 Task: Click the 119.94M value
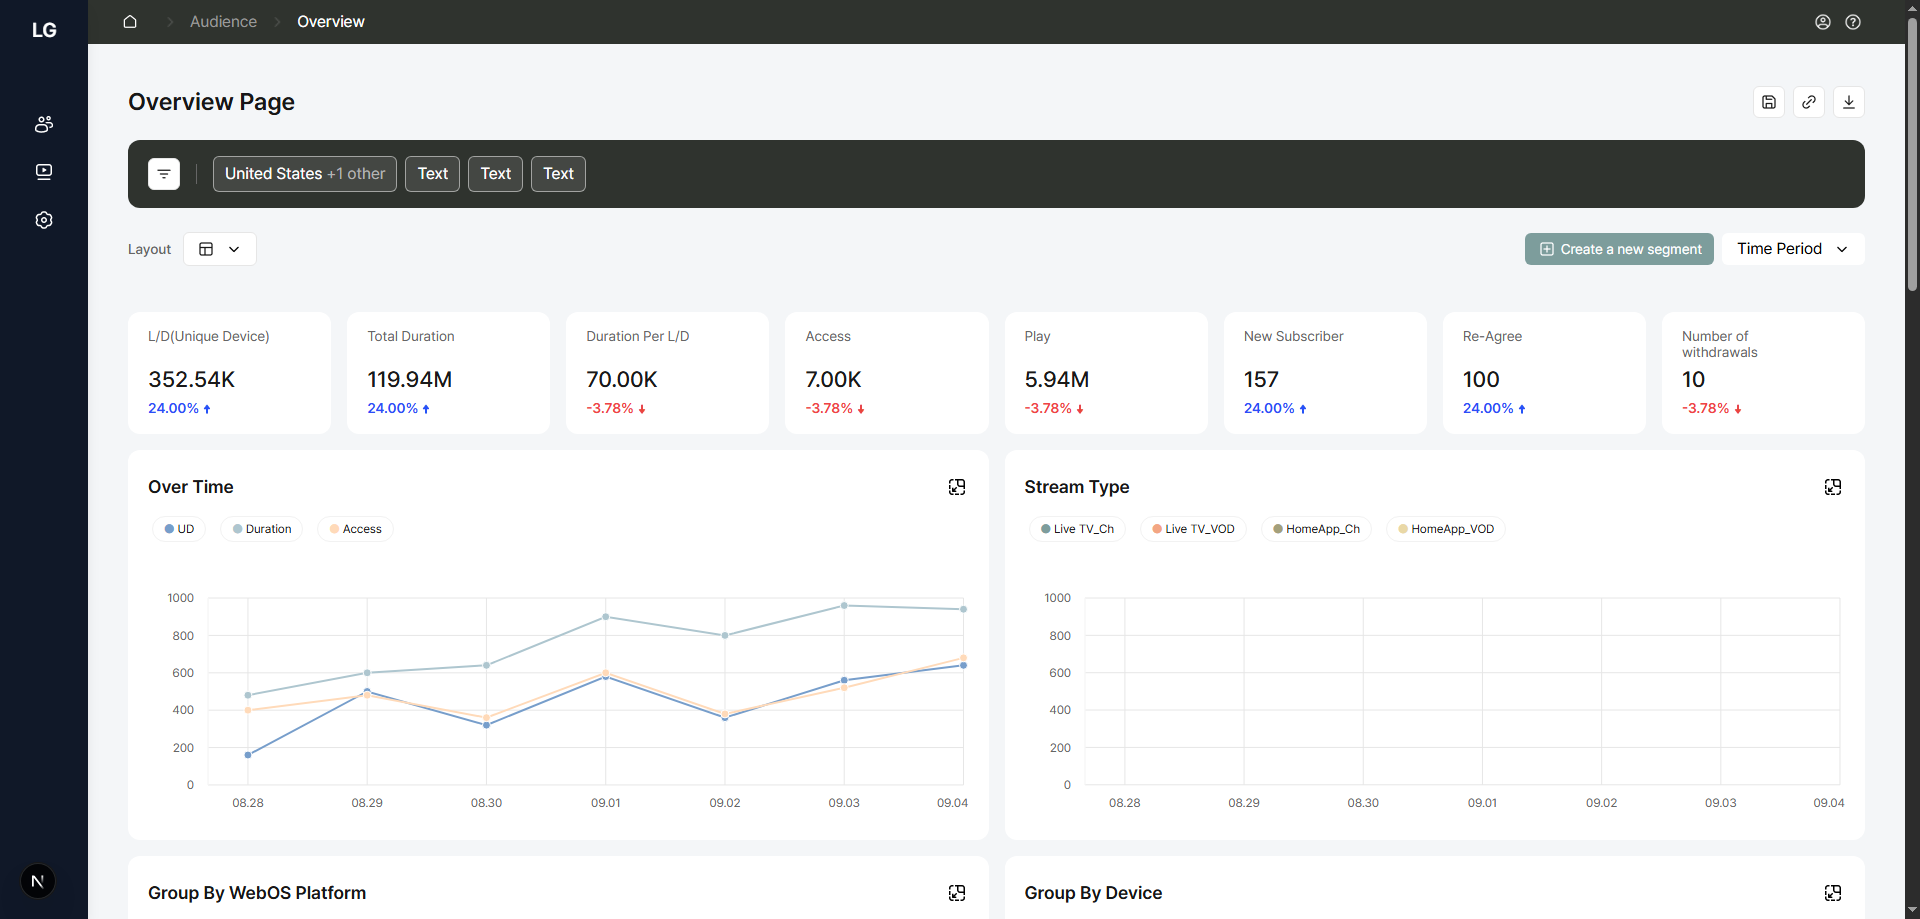pyautogui.click(x=410, y=380)
